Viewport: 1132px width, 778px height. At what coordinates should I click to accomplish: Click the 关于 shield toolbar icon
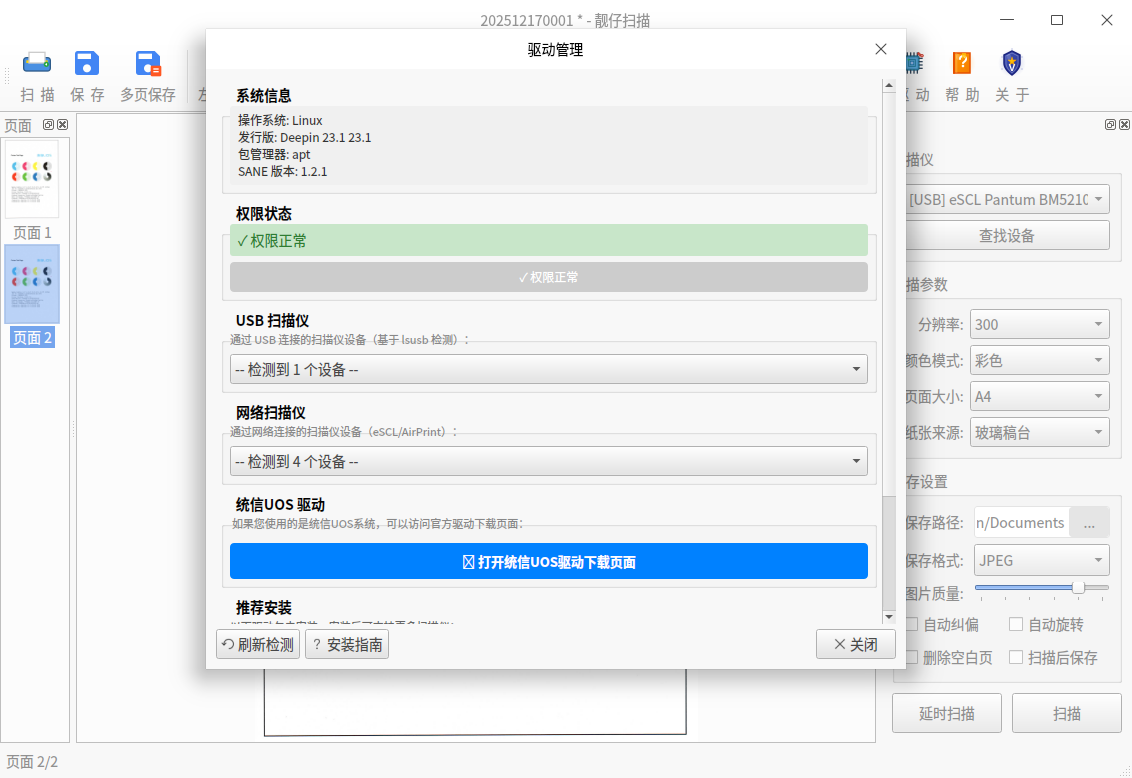coord(1012,64)
